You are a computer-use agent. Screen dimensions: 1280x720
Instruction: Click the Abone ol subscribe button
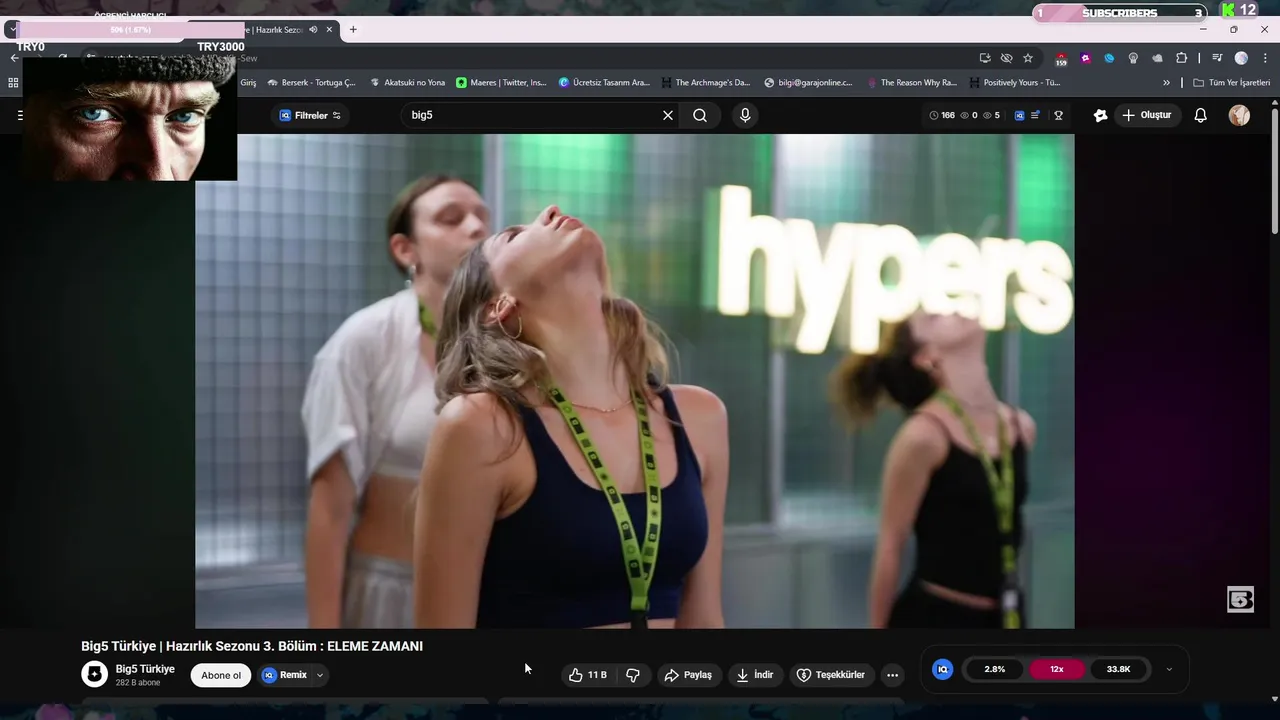point(221,675)
